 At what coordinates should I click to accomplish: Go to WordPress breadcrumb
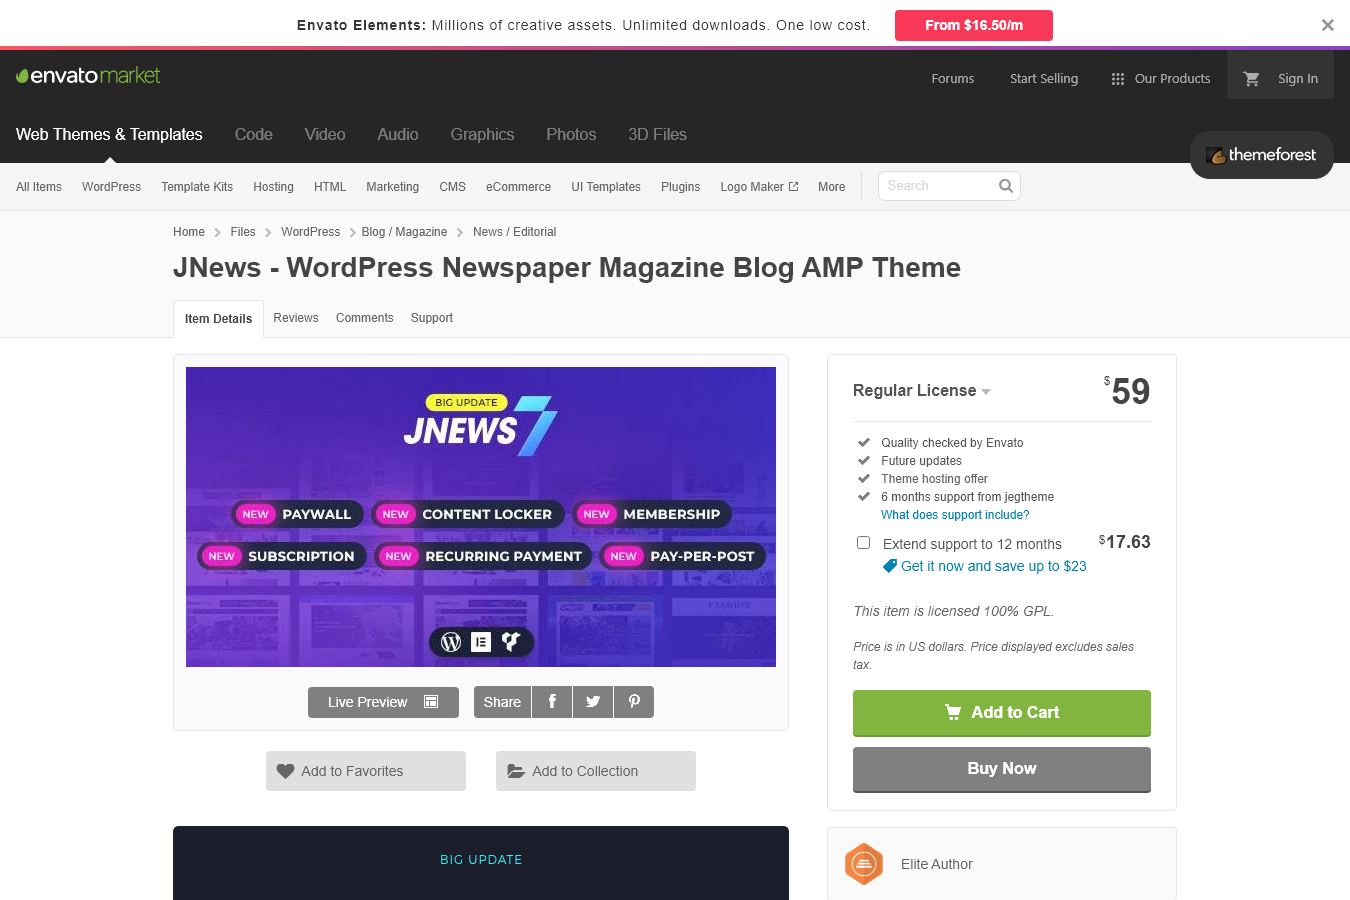tap(310, 232)
